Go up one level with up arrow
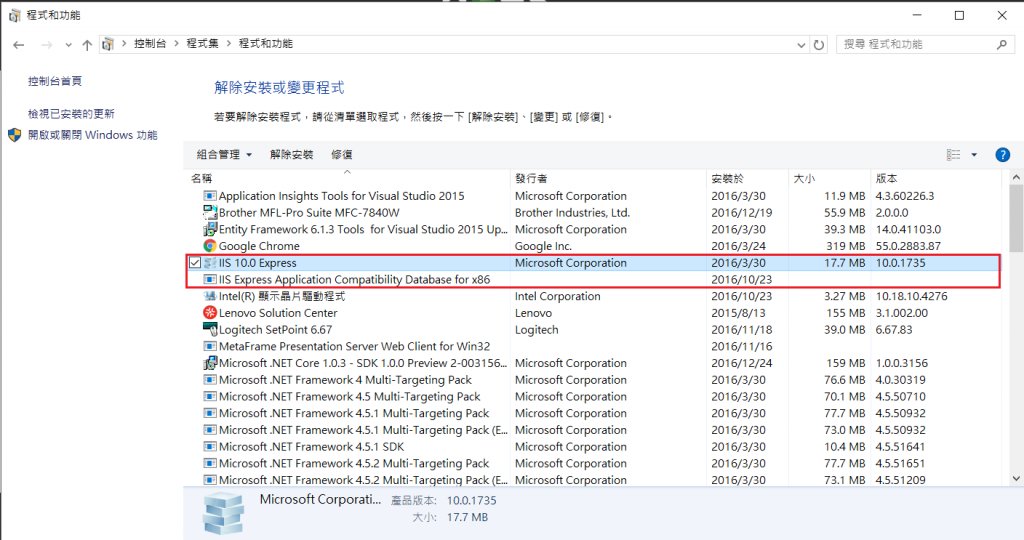The width and height of the screenshot is (1024, 540). [x=87, y=44]
